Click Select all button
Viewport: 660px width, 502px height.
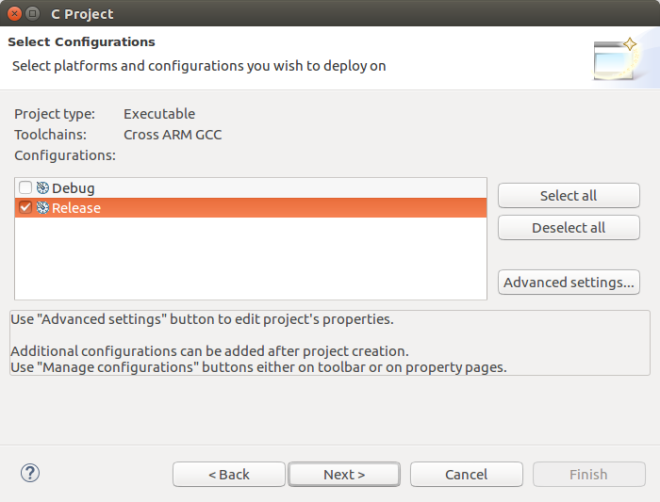[569, 196]
